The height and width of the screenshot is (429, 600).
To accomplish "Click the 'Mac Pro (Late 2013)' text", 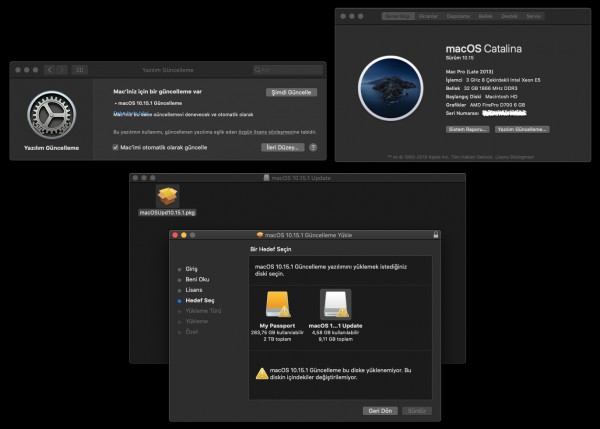I will [470, 72].
